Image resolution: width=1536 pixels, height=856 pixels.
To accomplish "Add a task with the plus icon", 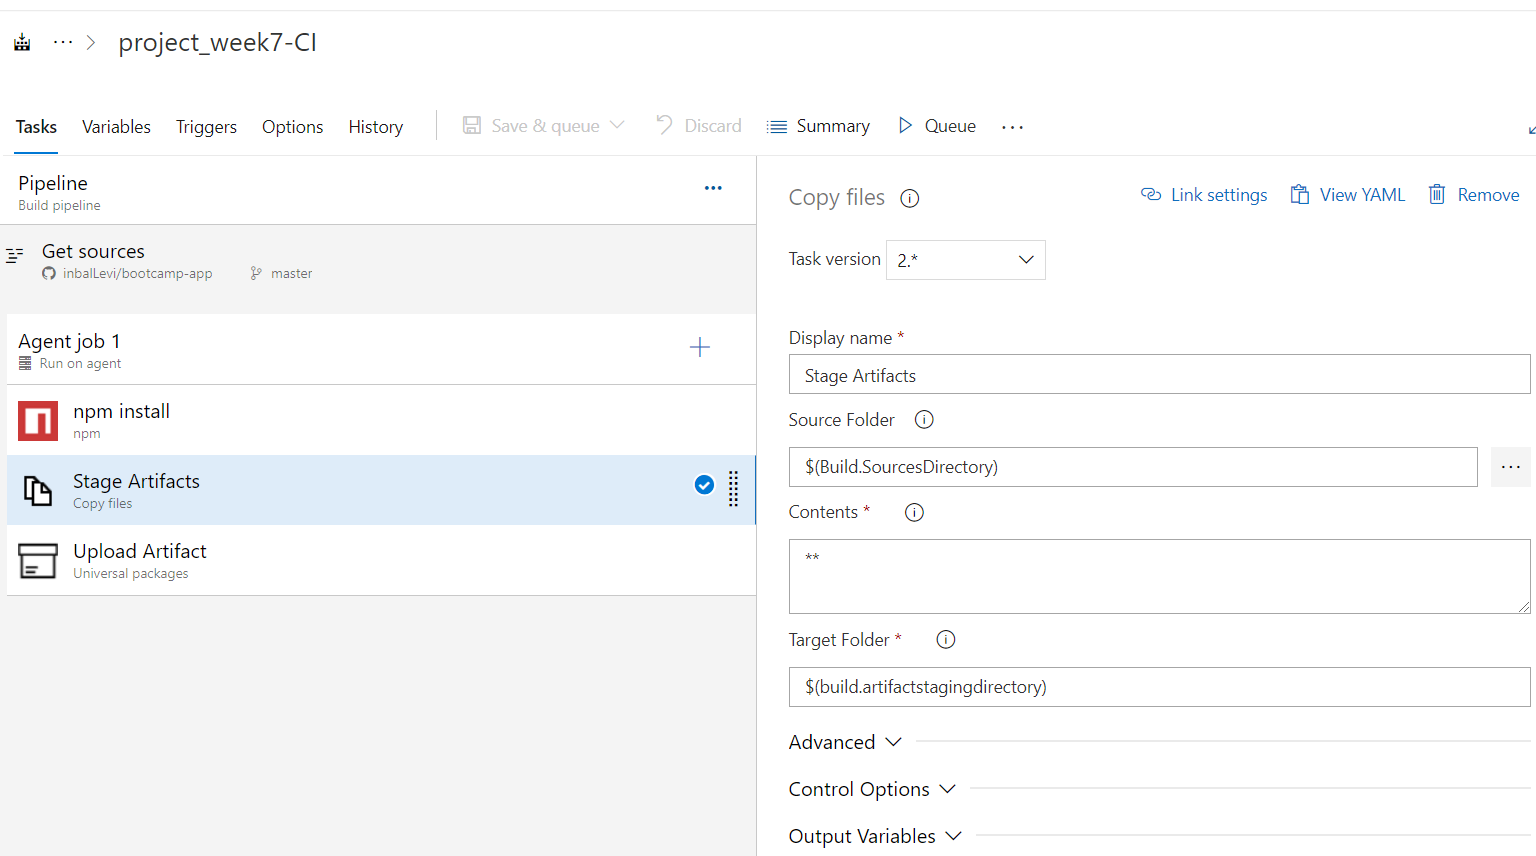I will pos(699,347).
